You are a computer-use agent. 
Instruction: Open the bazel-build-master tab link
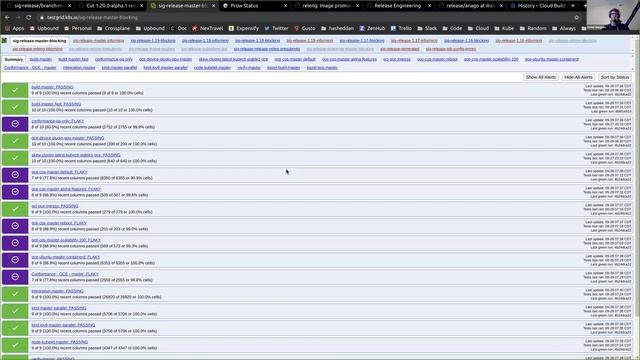click(284, 68)
